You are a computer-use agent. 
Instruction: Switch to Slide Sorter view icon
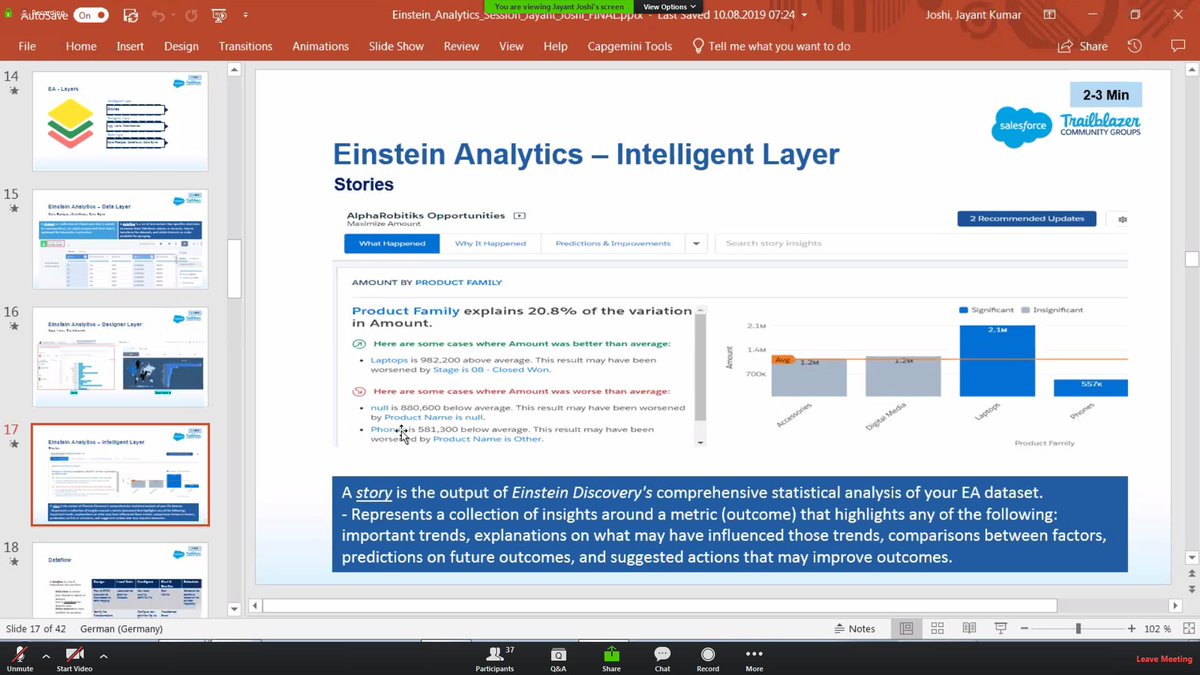(x=937, y=629)
